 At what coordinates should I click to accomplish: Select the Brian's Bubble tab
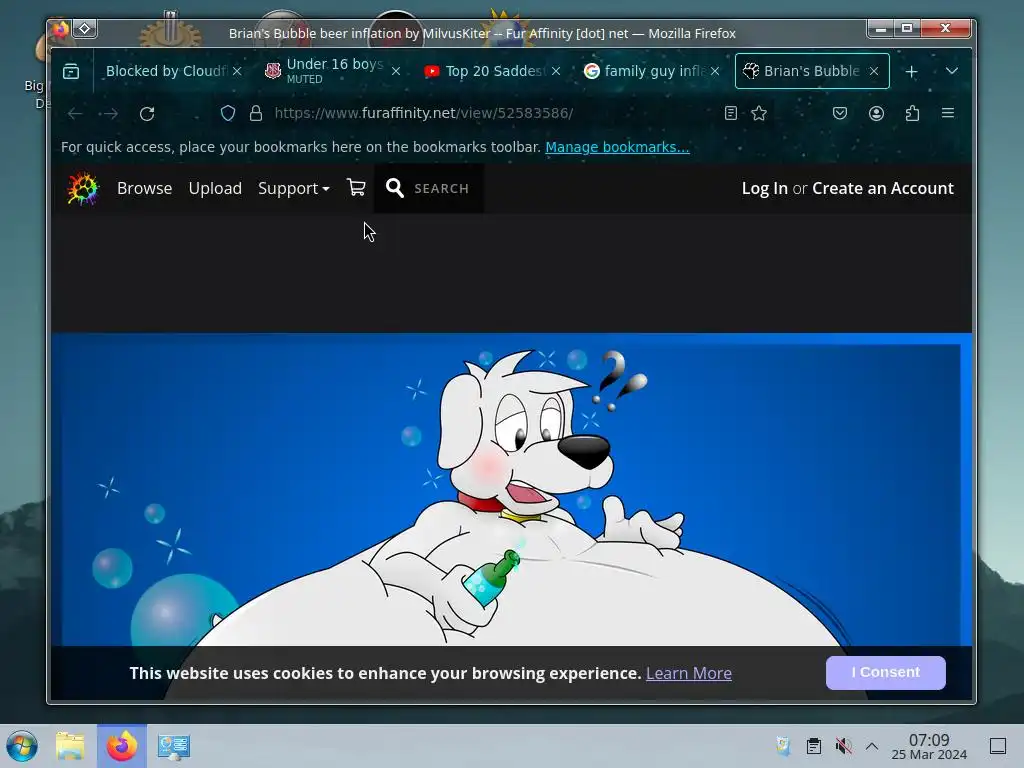(810, 71)
